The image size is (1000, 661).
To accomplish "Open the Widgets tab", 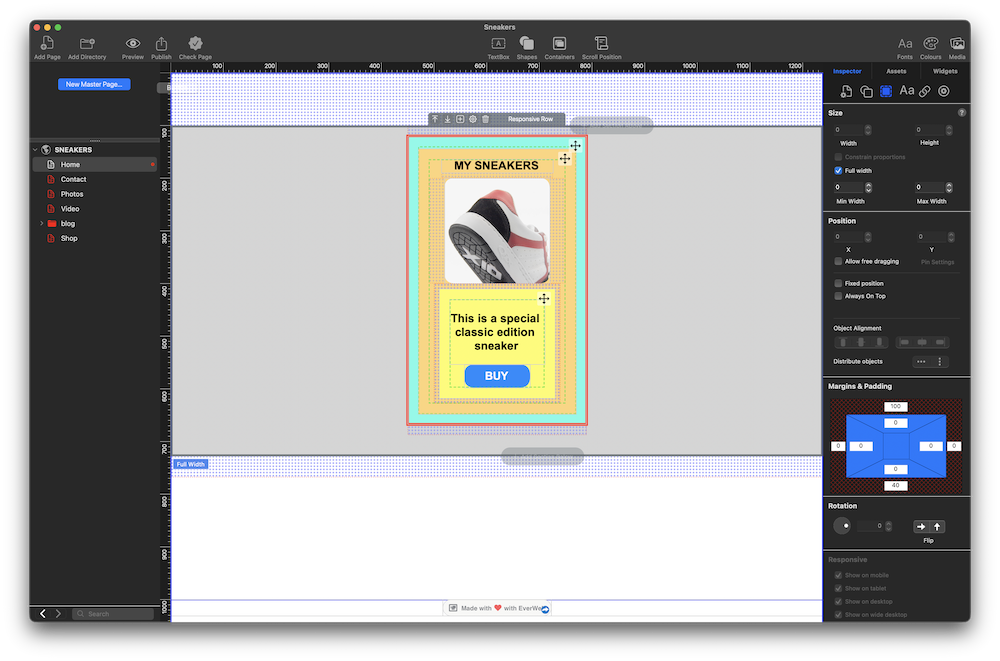I will (944, 71).
